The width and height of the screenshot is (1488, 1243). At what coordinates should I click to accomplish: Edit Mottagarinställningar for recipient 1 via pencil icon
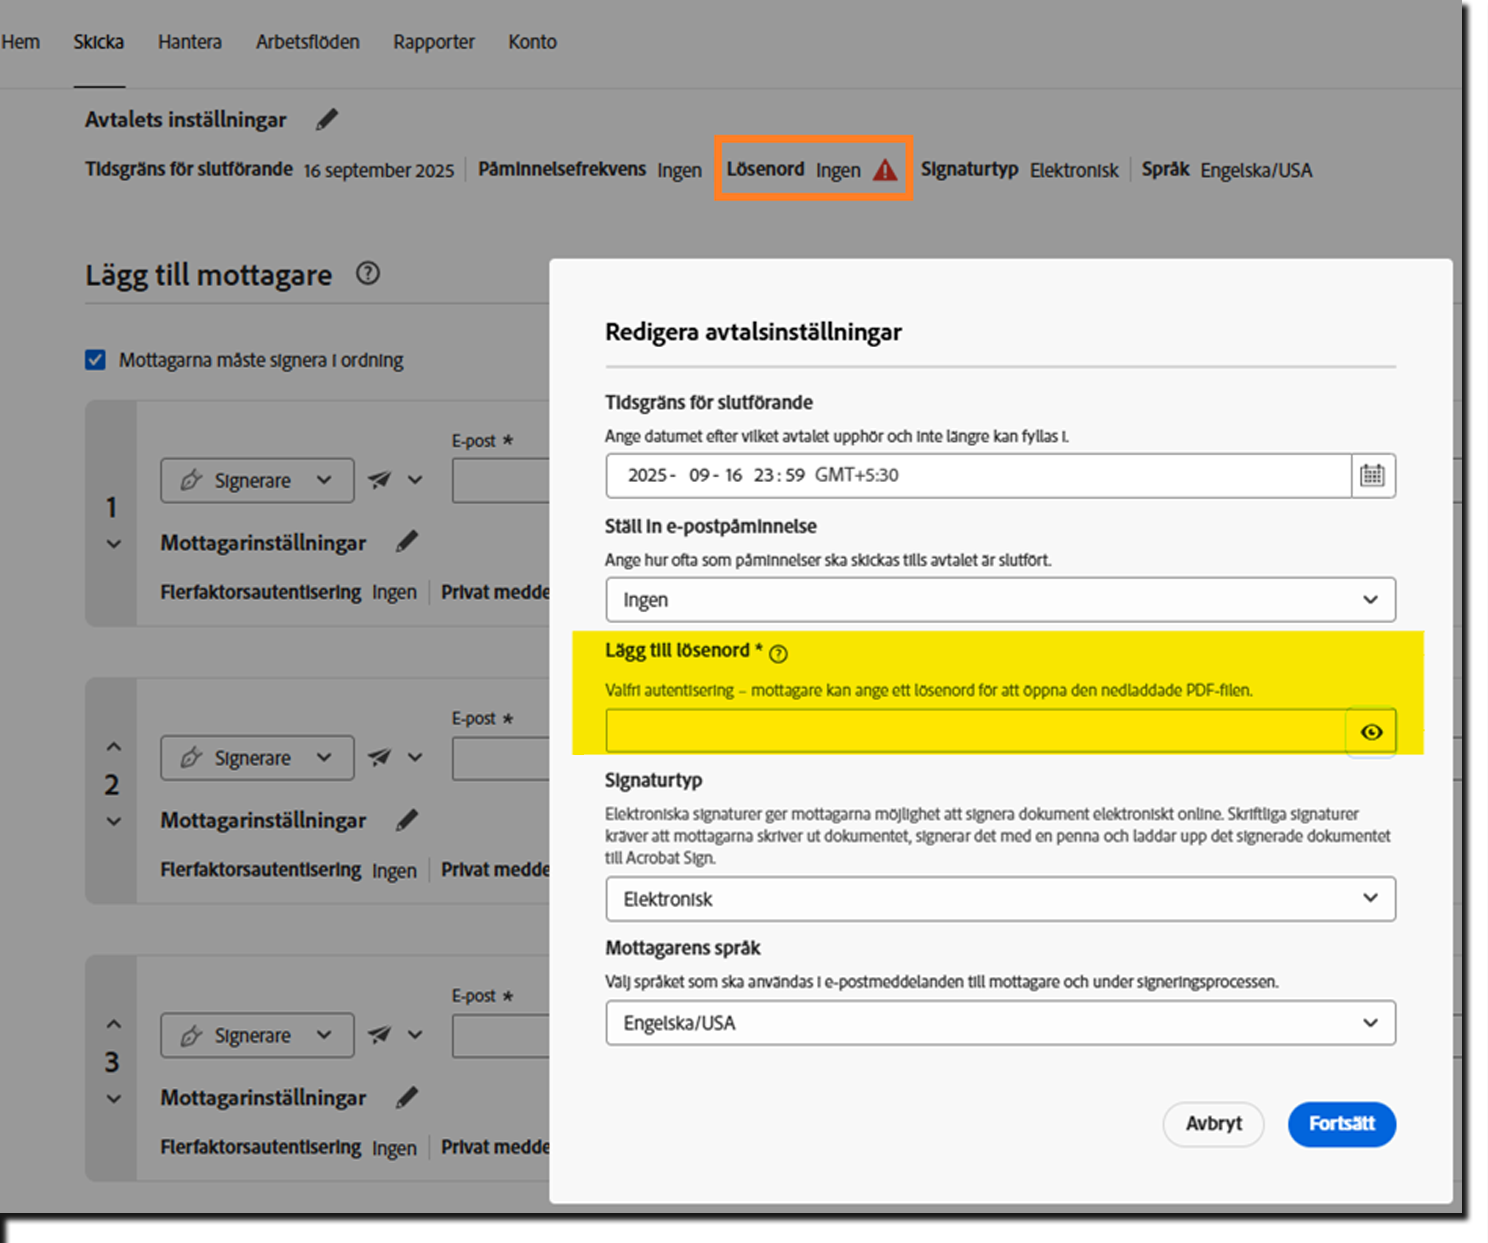[x=406, y=541]
